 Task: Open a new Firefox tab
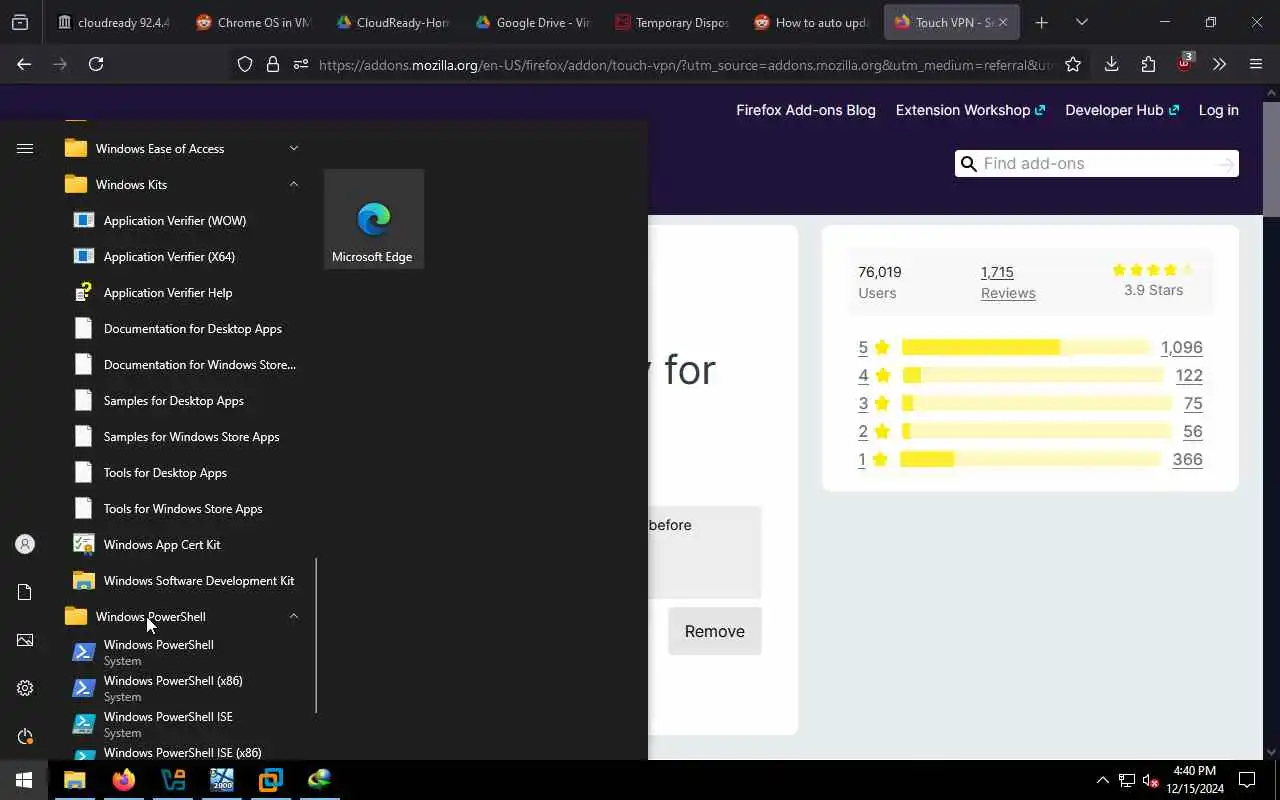[1041, 22]
